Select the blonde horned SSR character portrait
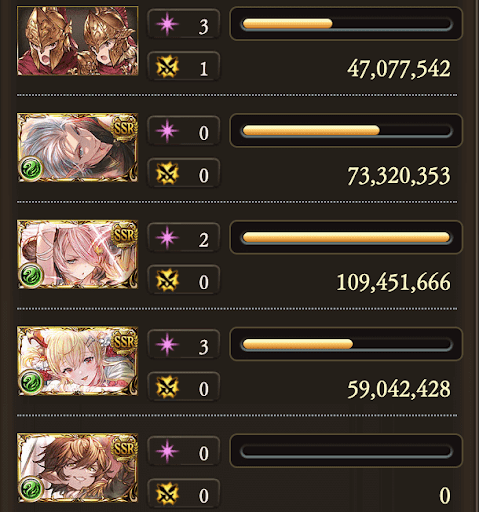Viewport: 479px width, 512px height. [x=77, y=361]
